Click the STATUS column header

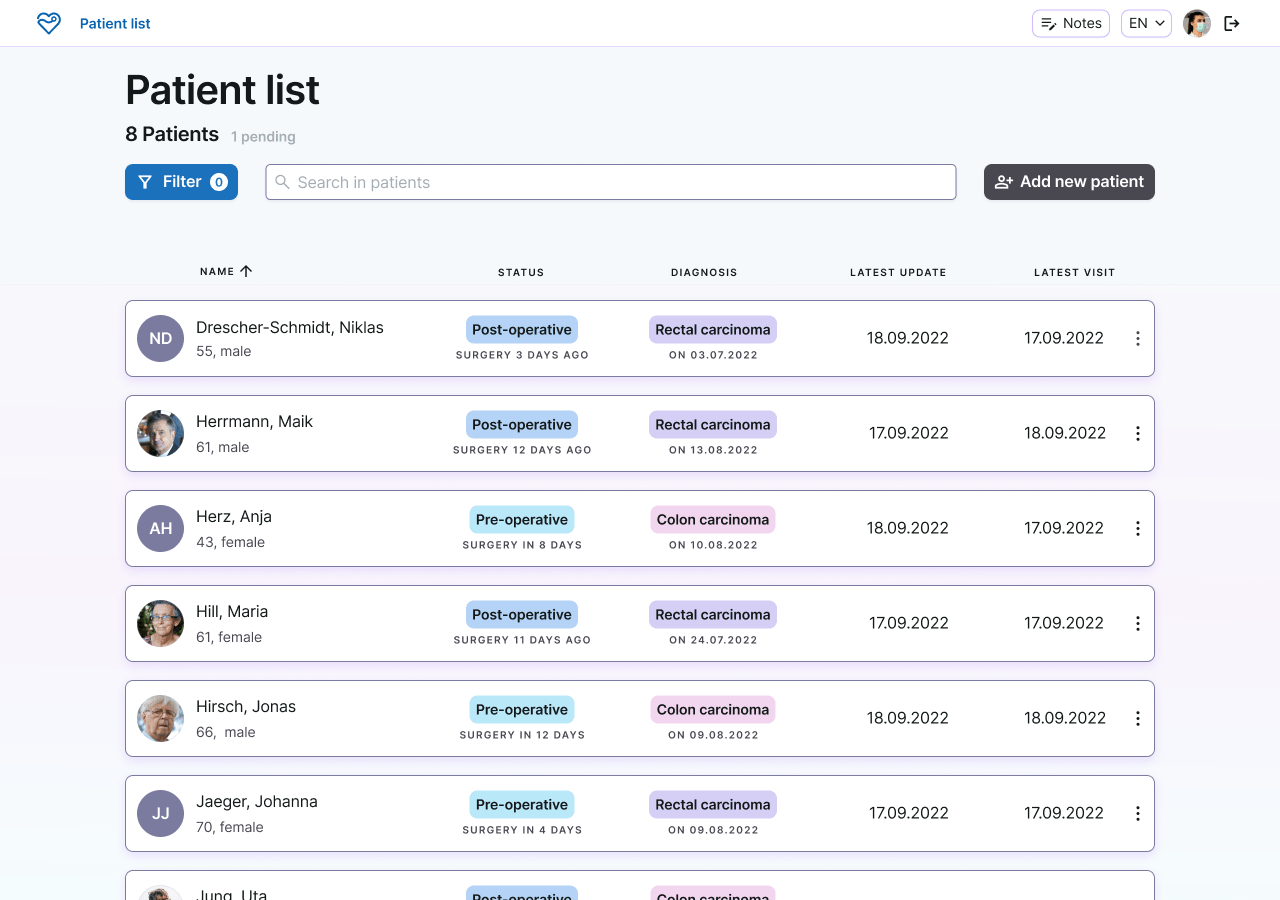pyautogui.click(x=521, y=271)
